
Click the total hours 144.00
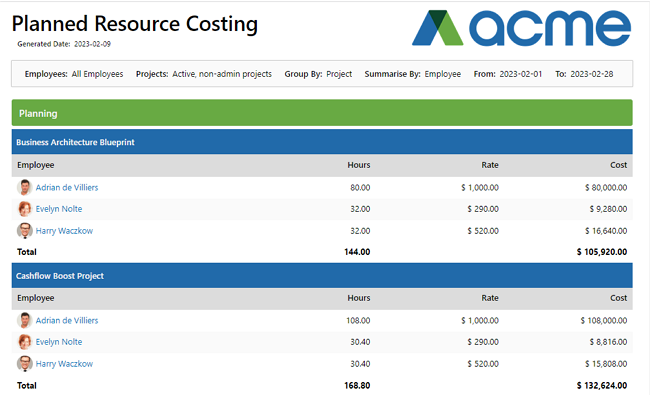point(357,252)
